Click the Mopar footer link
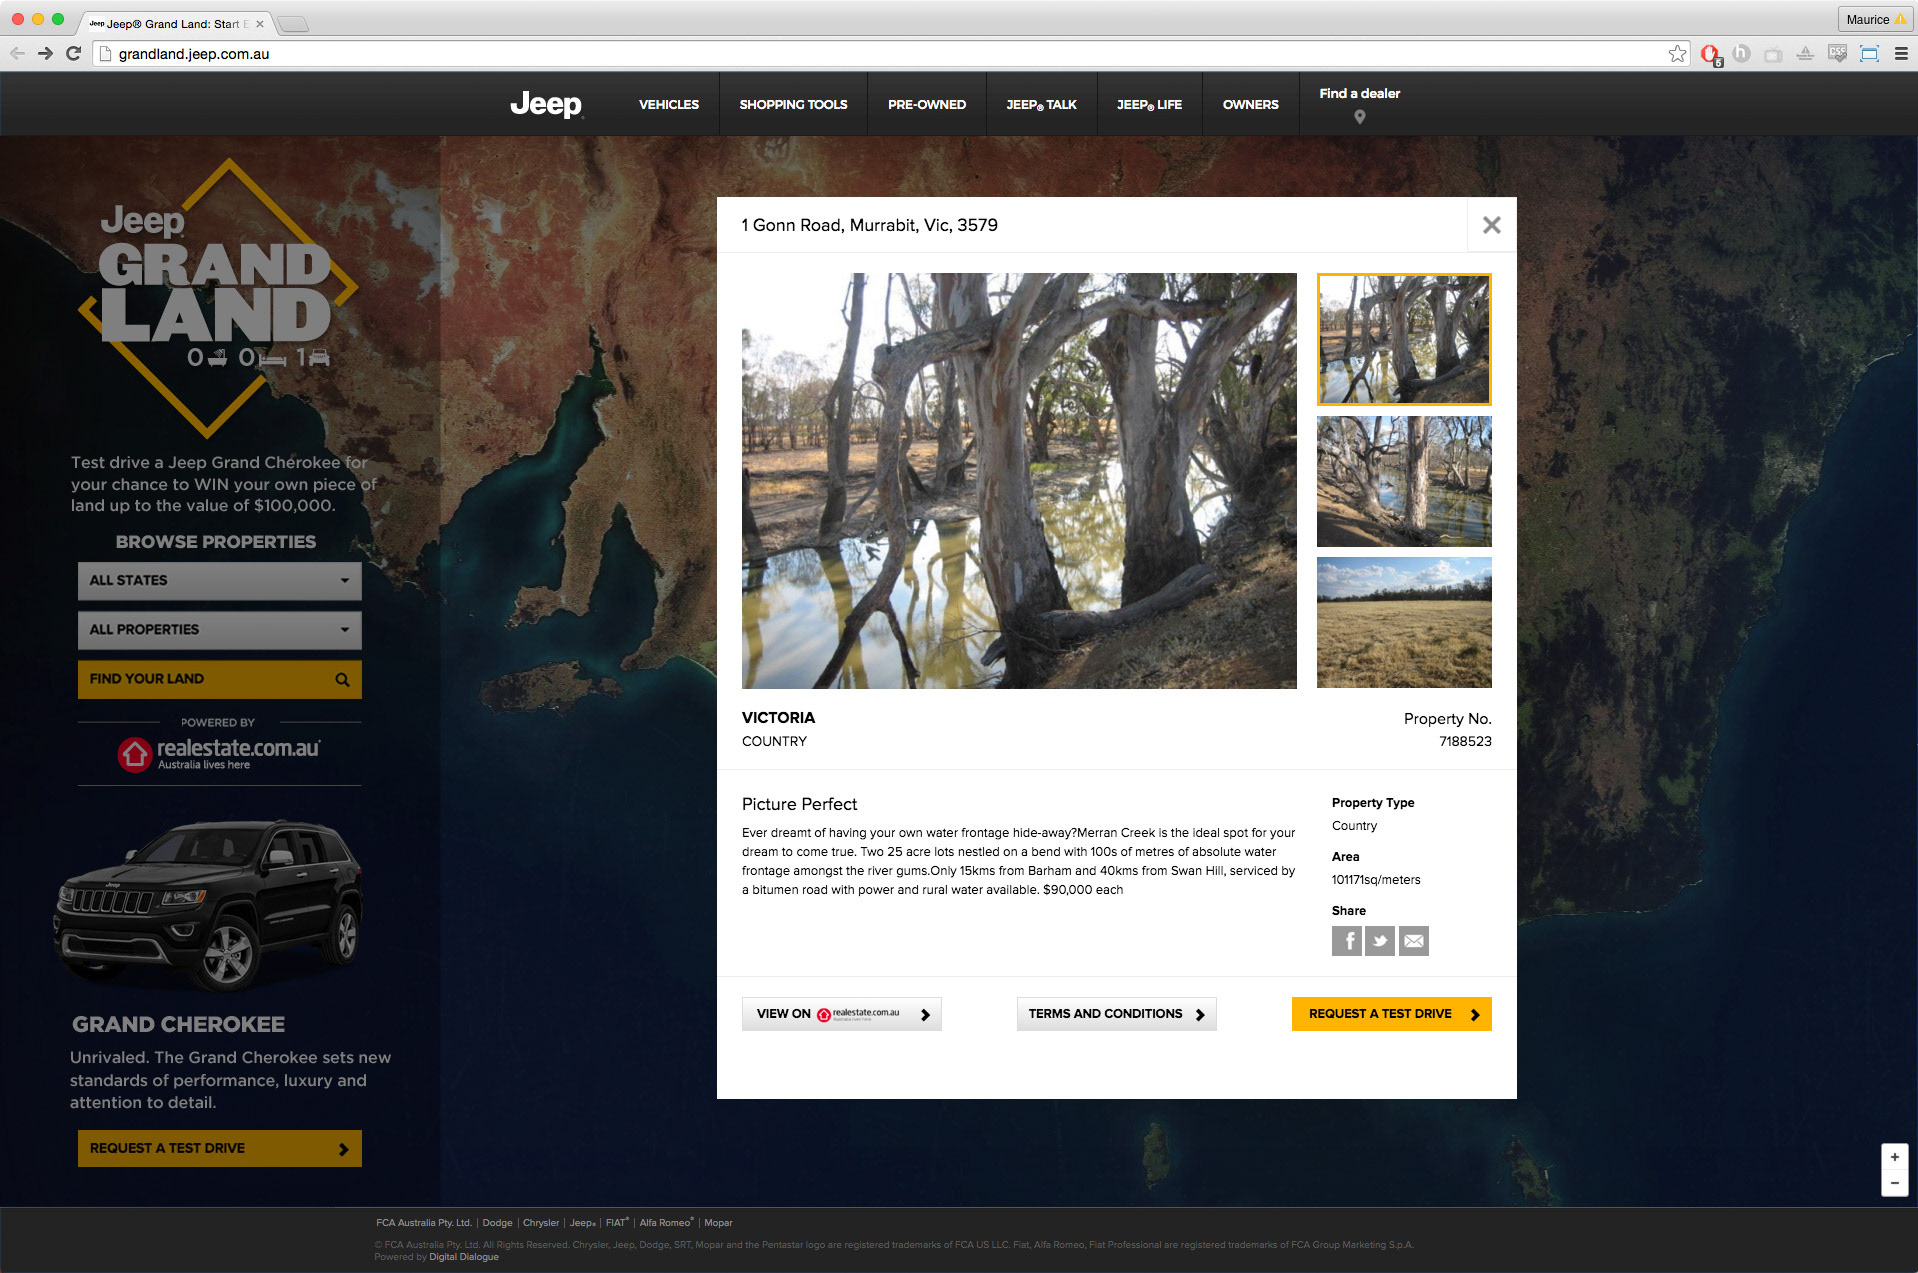1918x1273 pixels. 718,1223
